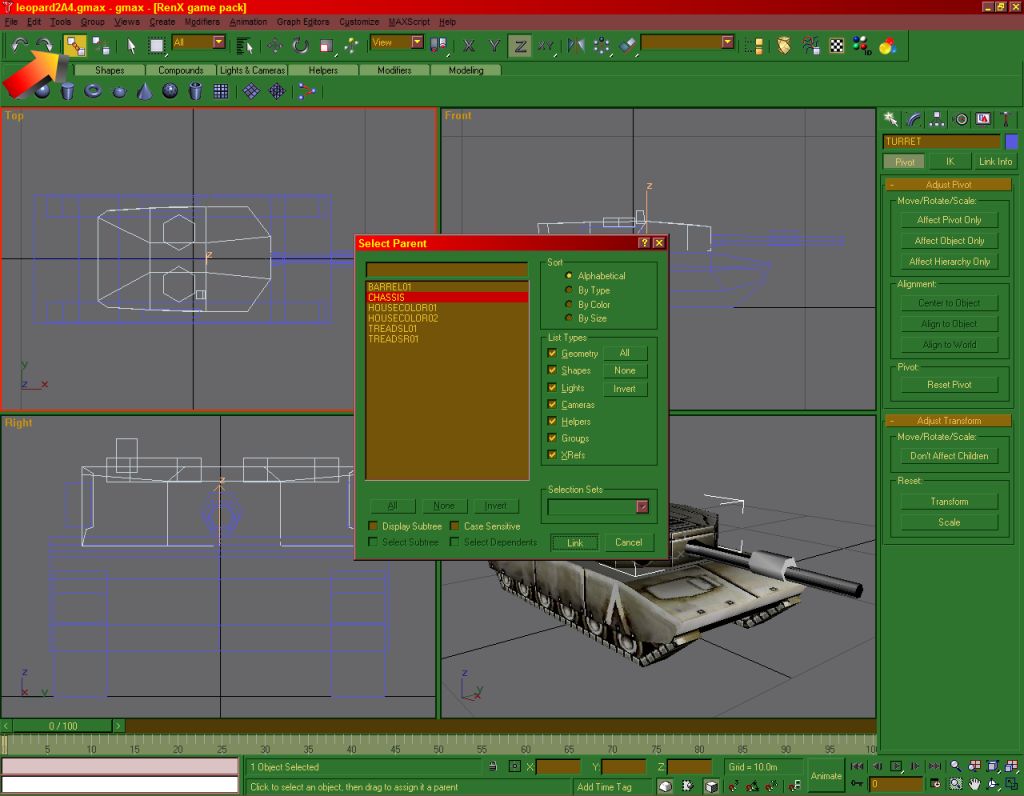Viewport: 1024px width, 796px height.
Task: Open the Selection Sets dropdown
Action: click(x=642, y=507)
